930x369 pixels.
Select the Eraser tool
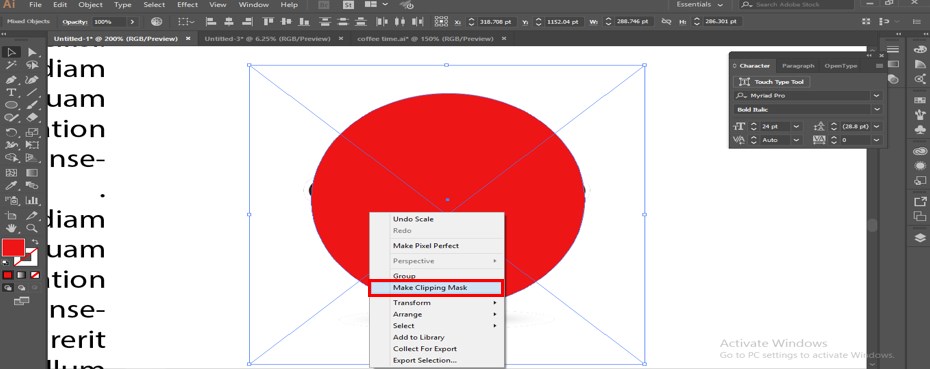click(32, 118)
